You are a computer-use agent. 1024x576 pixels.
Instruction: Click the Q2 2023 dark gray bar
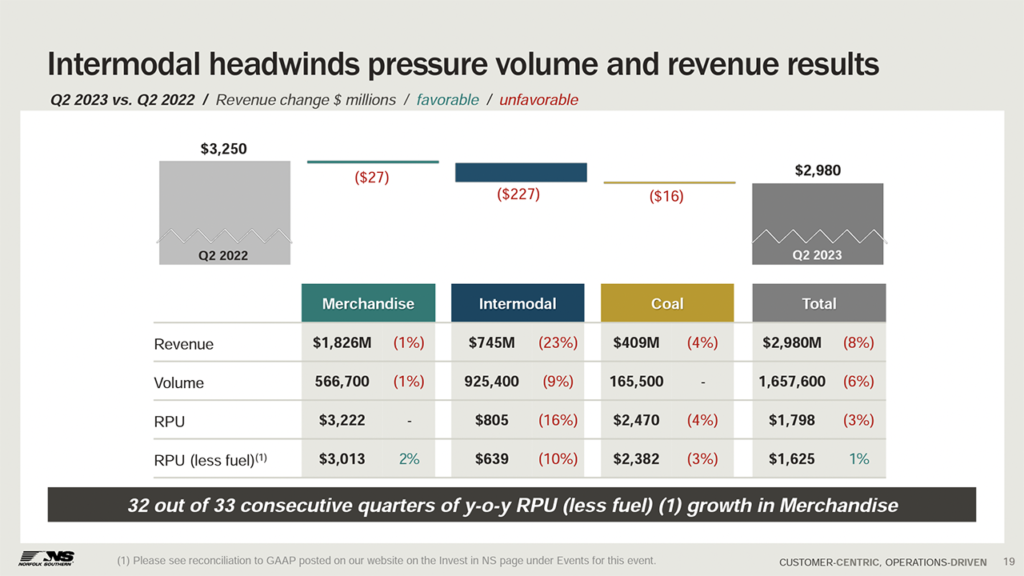tap(817, 223)
